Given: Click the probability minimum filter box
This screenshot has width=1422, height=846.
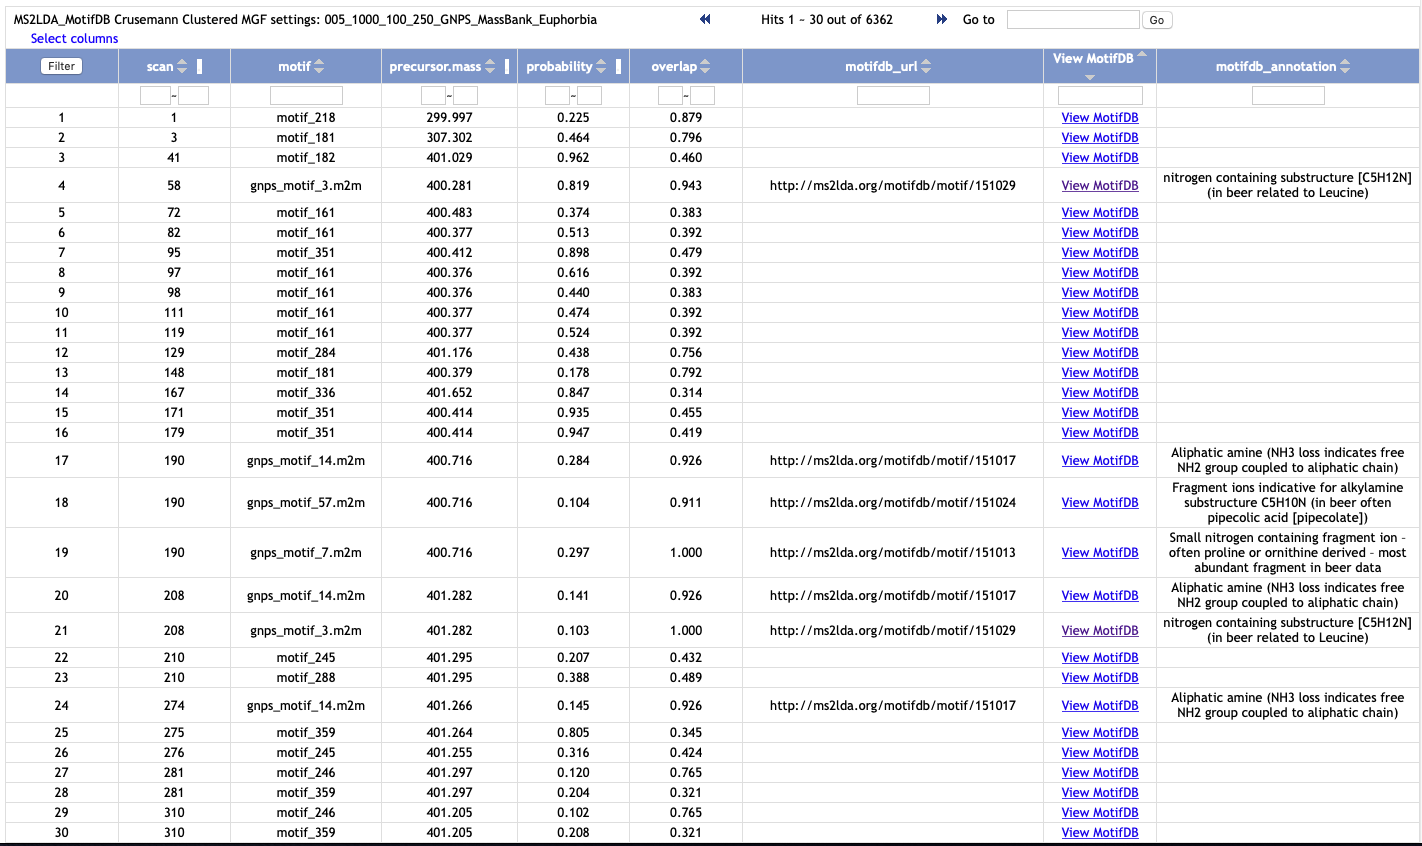Looking at the screenshot, I should 557,96.
